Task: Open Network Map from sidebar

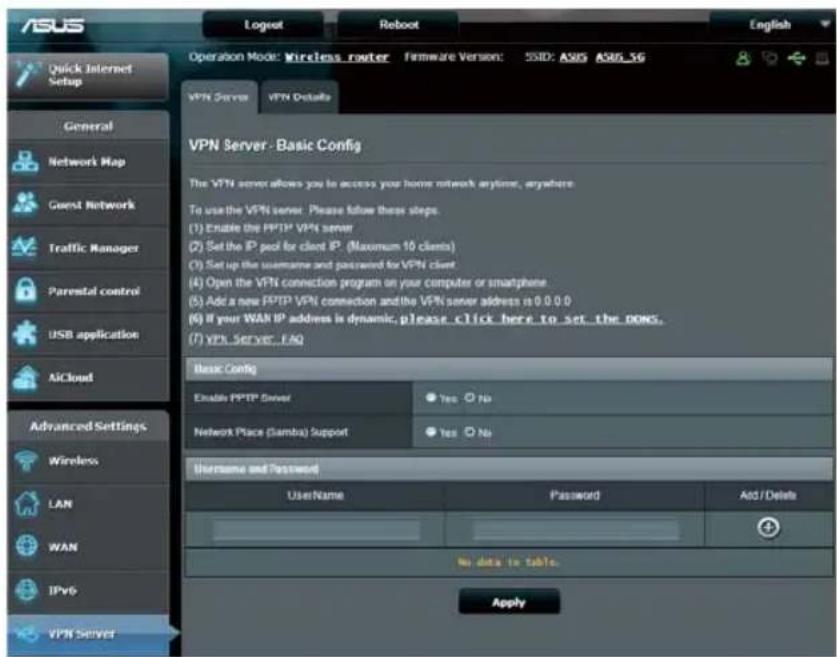Action: pyautogui.click(x=89, y=162)
